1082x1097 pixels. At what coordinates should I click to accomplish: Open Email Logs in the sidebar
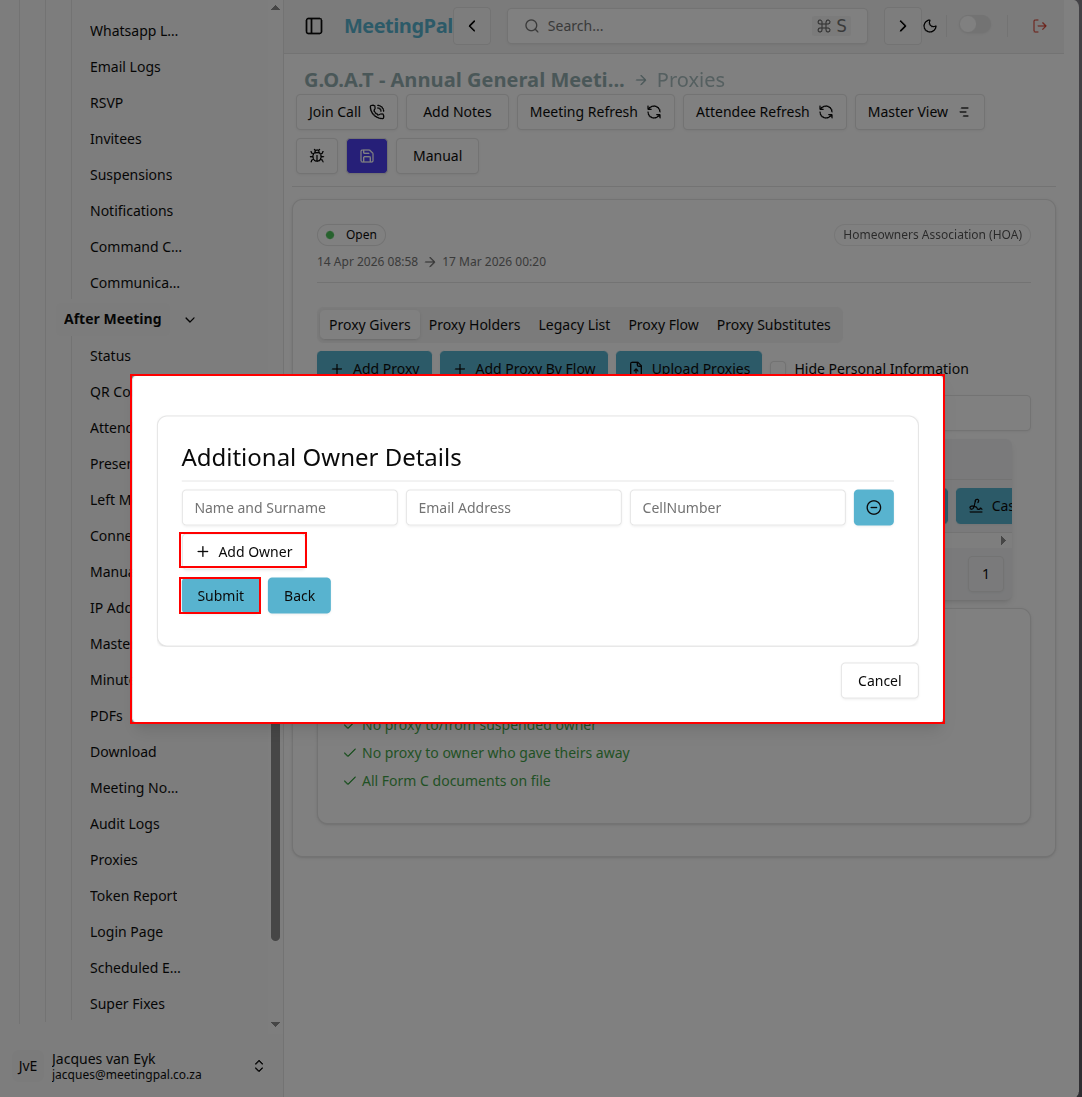[x=125, y=67]
